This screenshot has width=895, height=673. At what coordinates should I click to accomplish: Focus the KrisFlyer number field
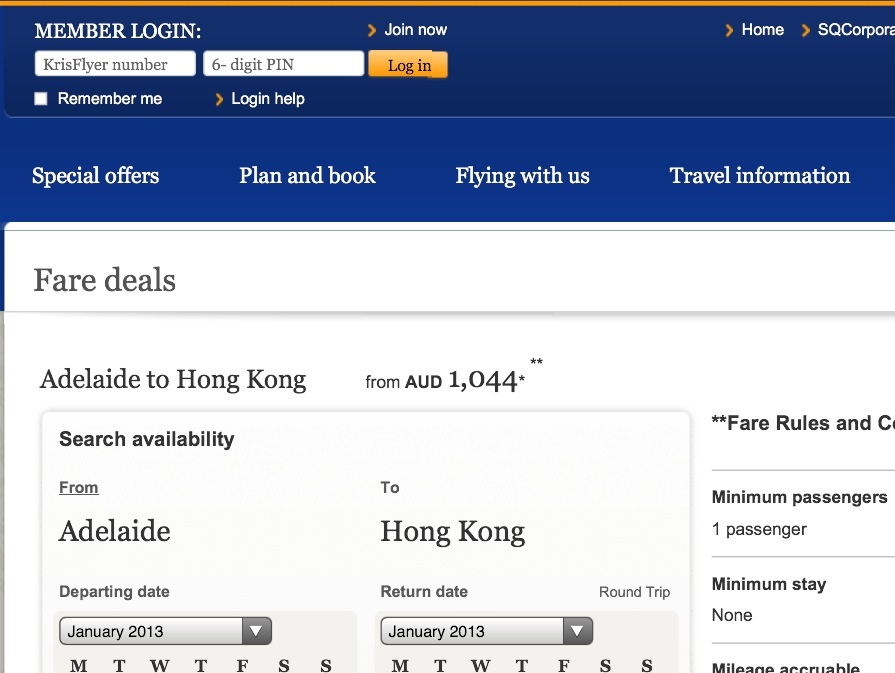(115, 65)
